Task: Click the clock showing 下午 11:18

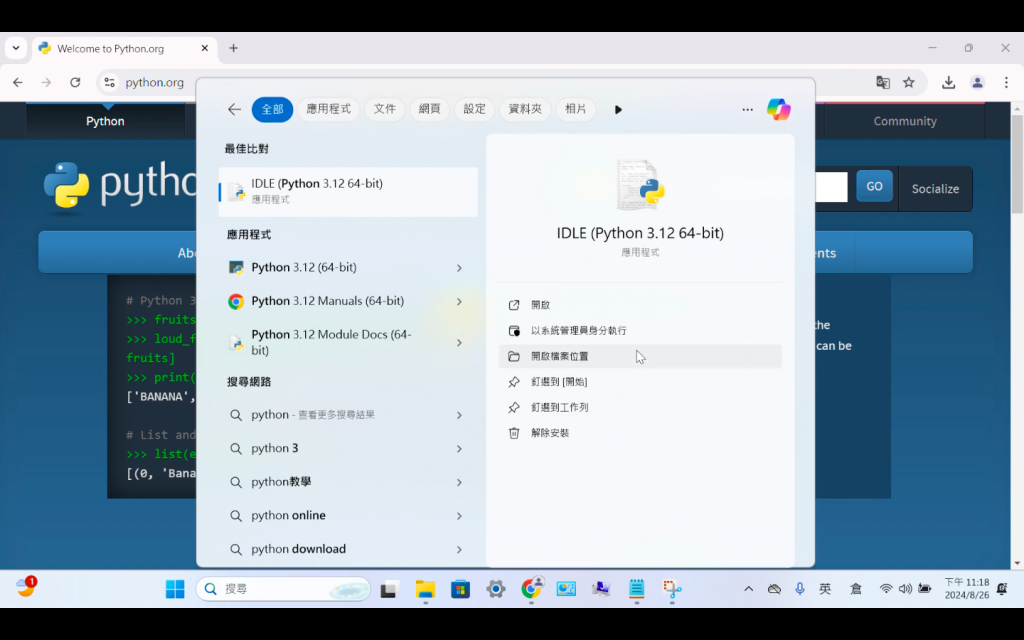Action: pos(967,588)
